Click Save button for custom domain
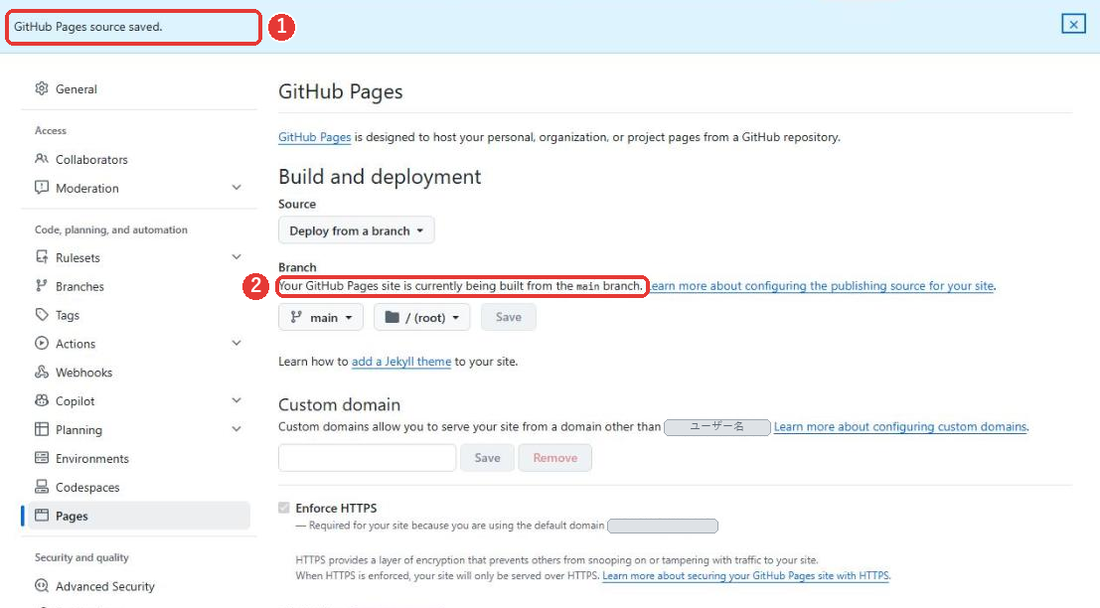1100x608 pixels. (x=487, y=458)
